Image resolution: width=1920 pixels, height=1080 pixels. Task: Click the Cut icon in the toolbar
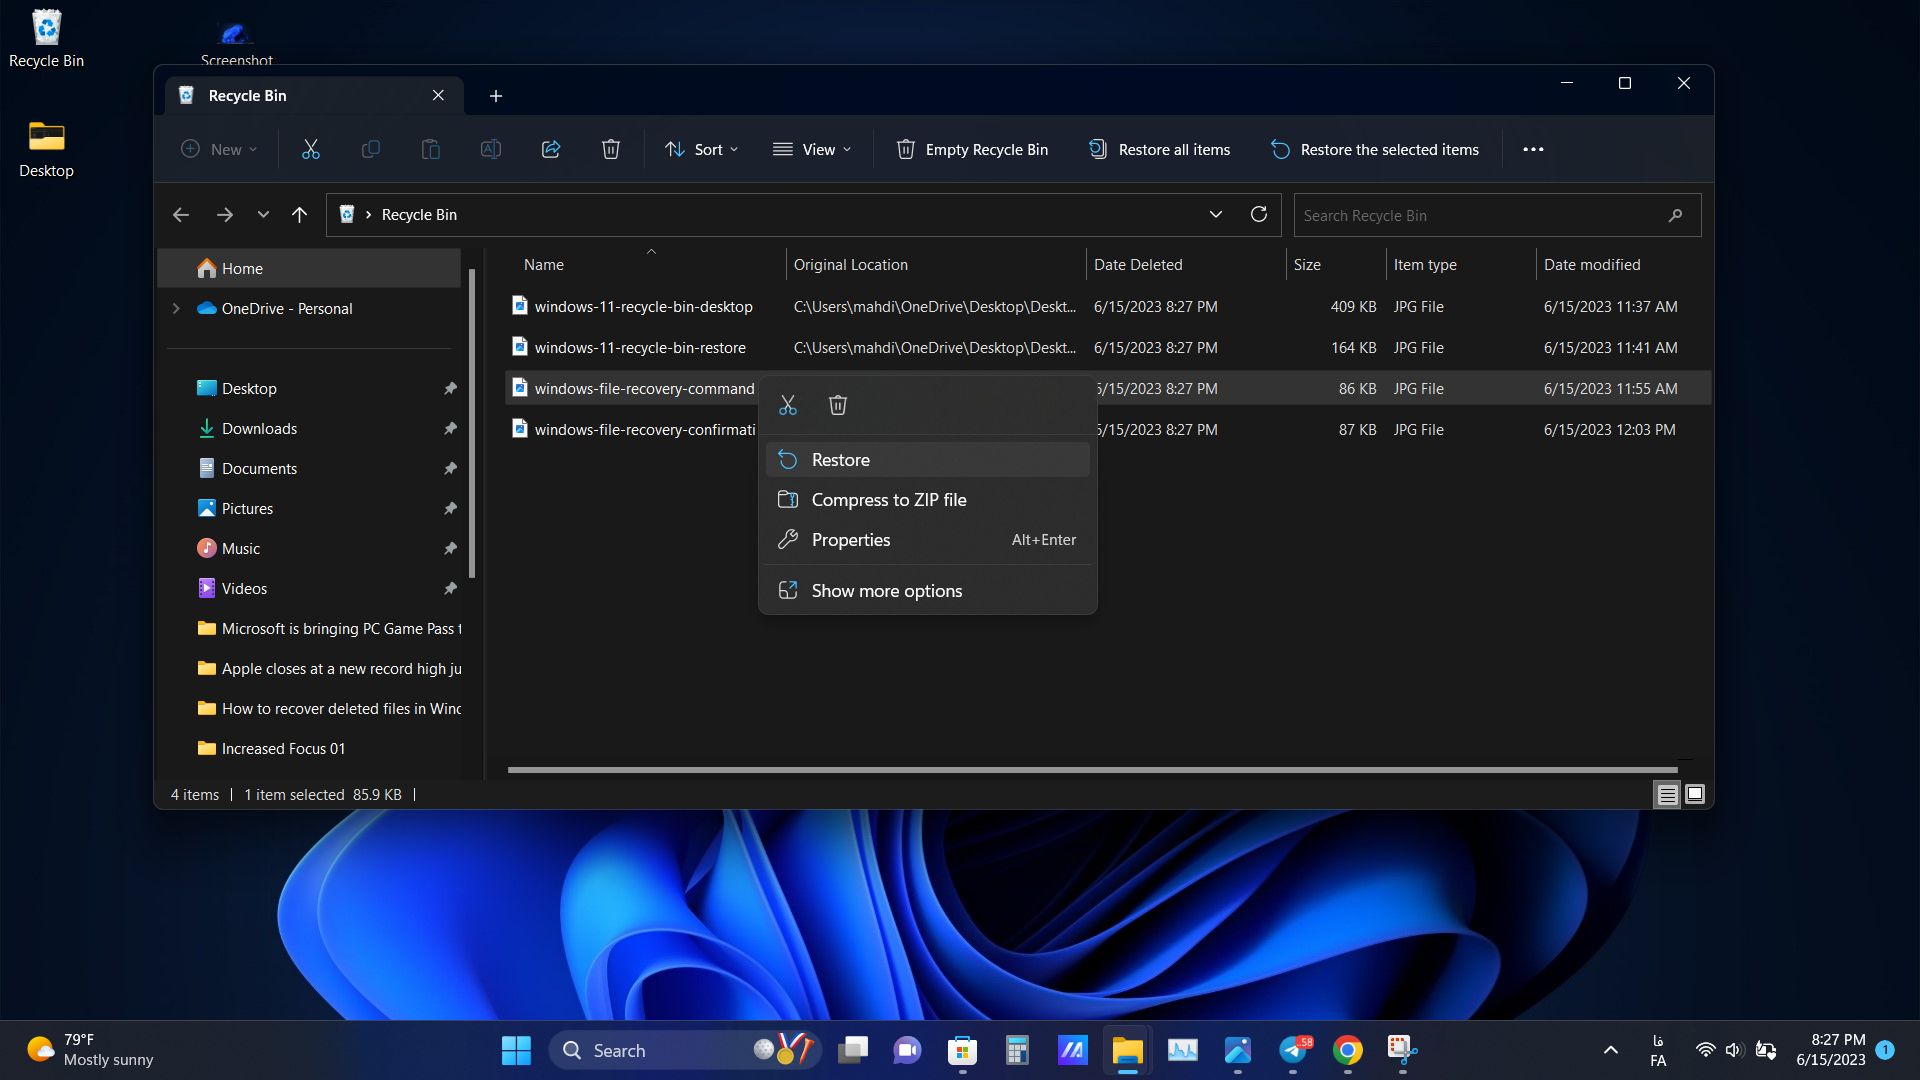click(x=310, y=149)
